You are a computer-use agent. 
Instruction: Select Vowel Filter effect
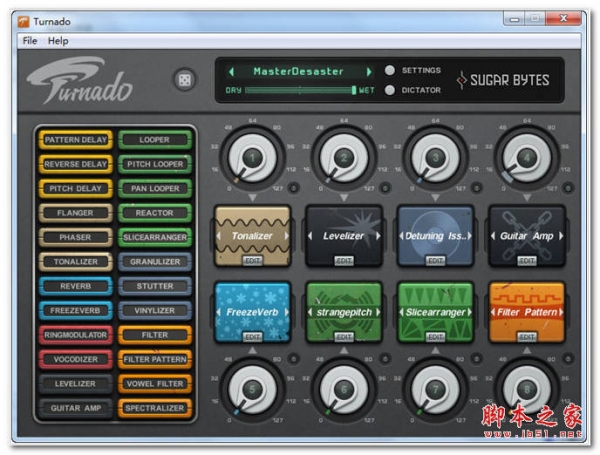(155, 384)
